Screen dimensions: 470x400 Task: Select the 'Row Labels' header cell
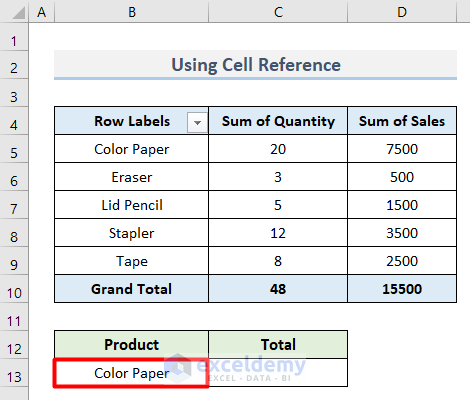pyautogui.click(x=132, y=121)
